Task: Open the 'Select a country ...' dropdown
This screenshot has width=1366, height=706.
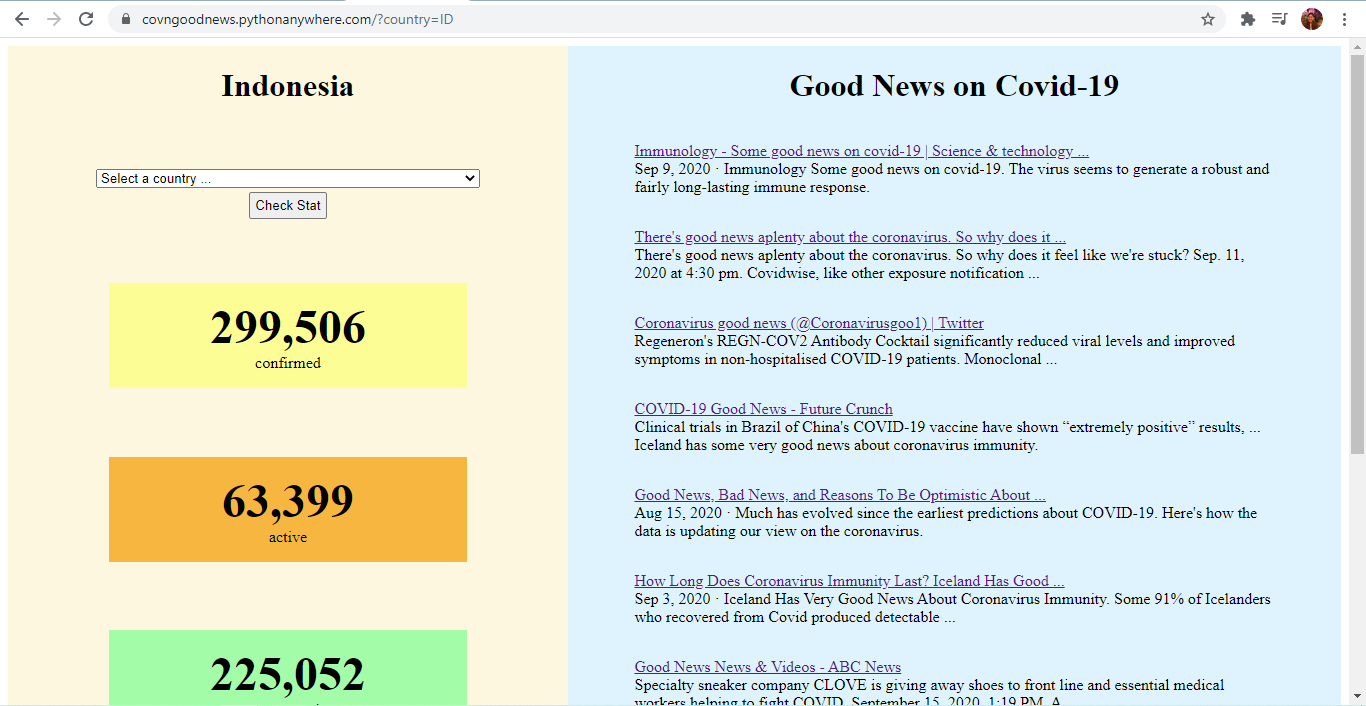Action: point(287,178)
